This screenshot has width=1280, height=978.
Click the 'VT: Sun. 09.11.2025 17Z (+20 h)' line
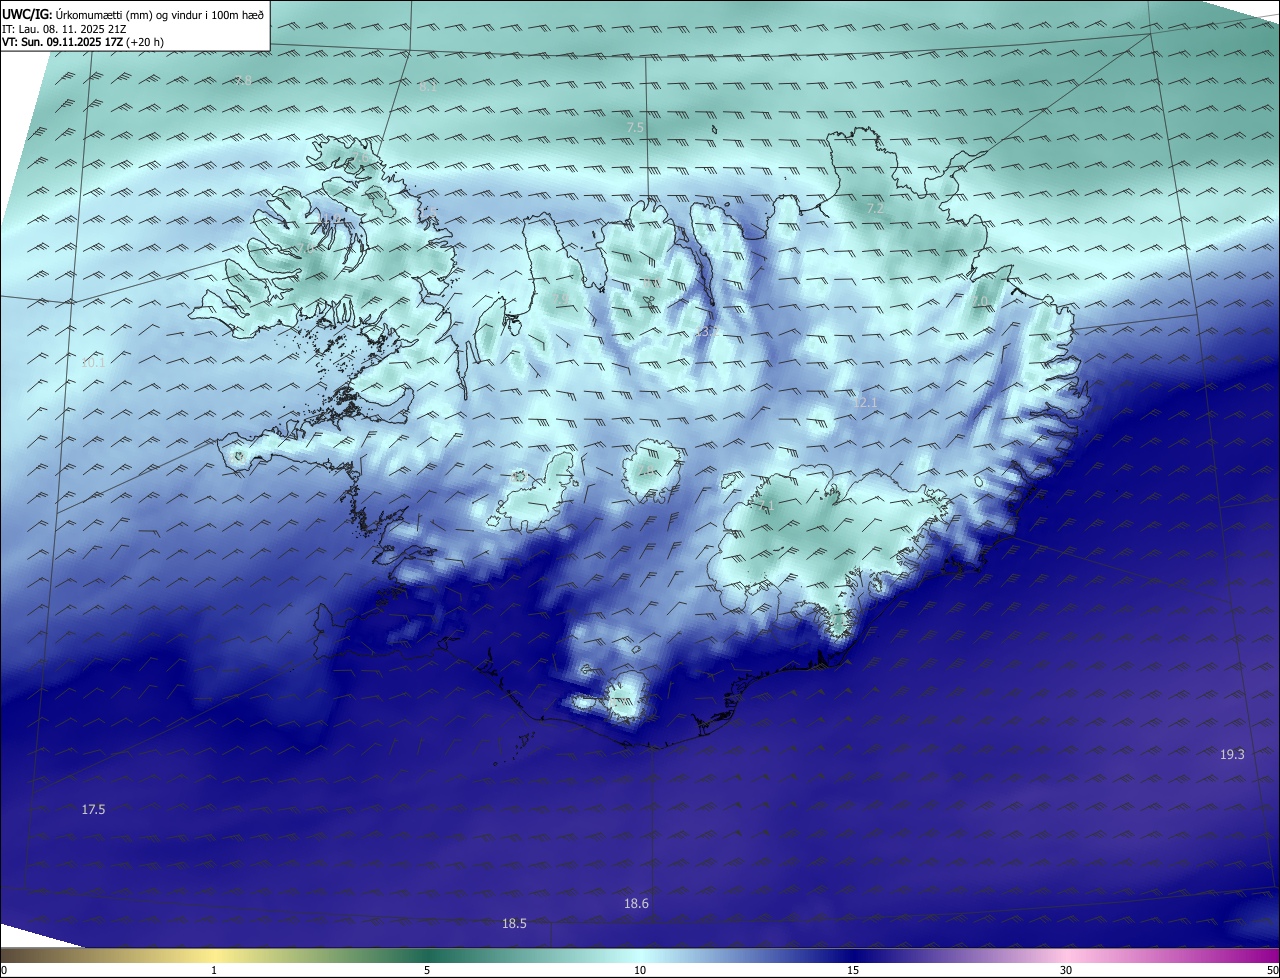click(83, 42)
